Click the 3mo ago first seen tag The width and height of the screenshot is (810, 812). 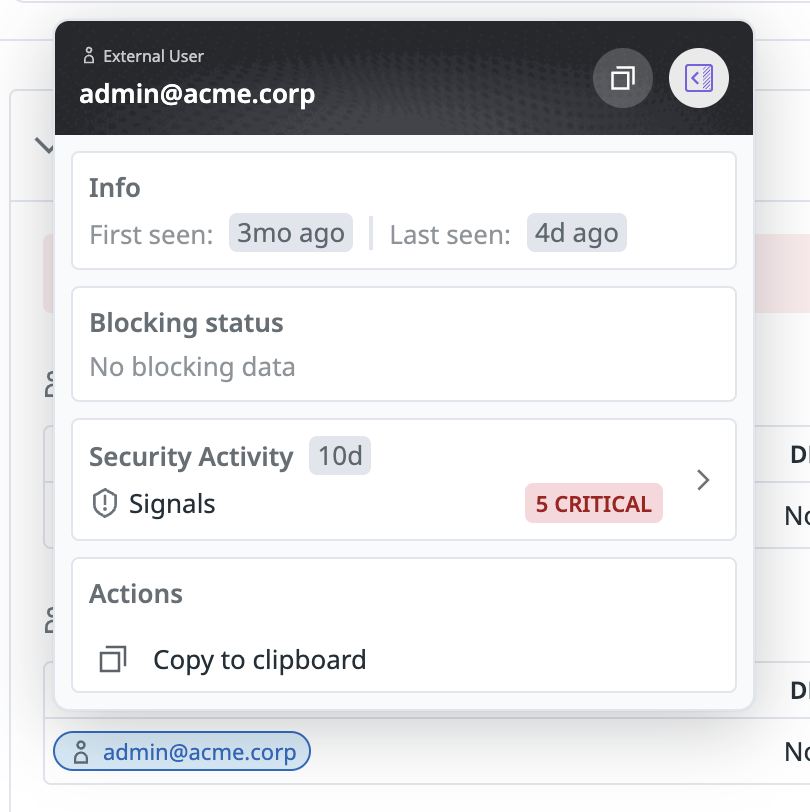click(290, 233)
